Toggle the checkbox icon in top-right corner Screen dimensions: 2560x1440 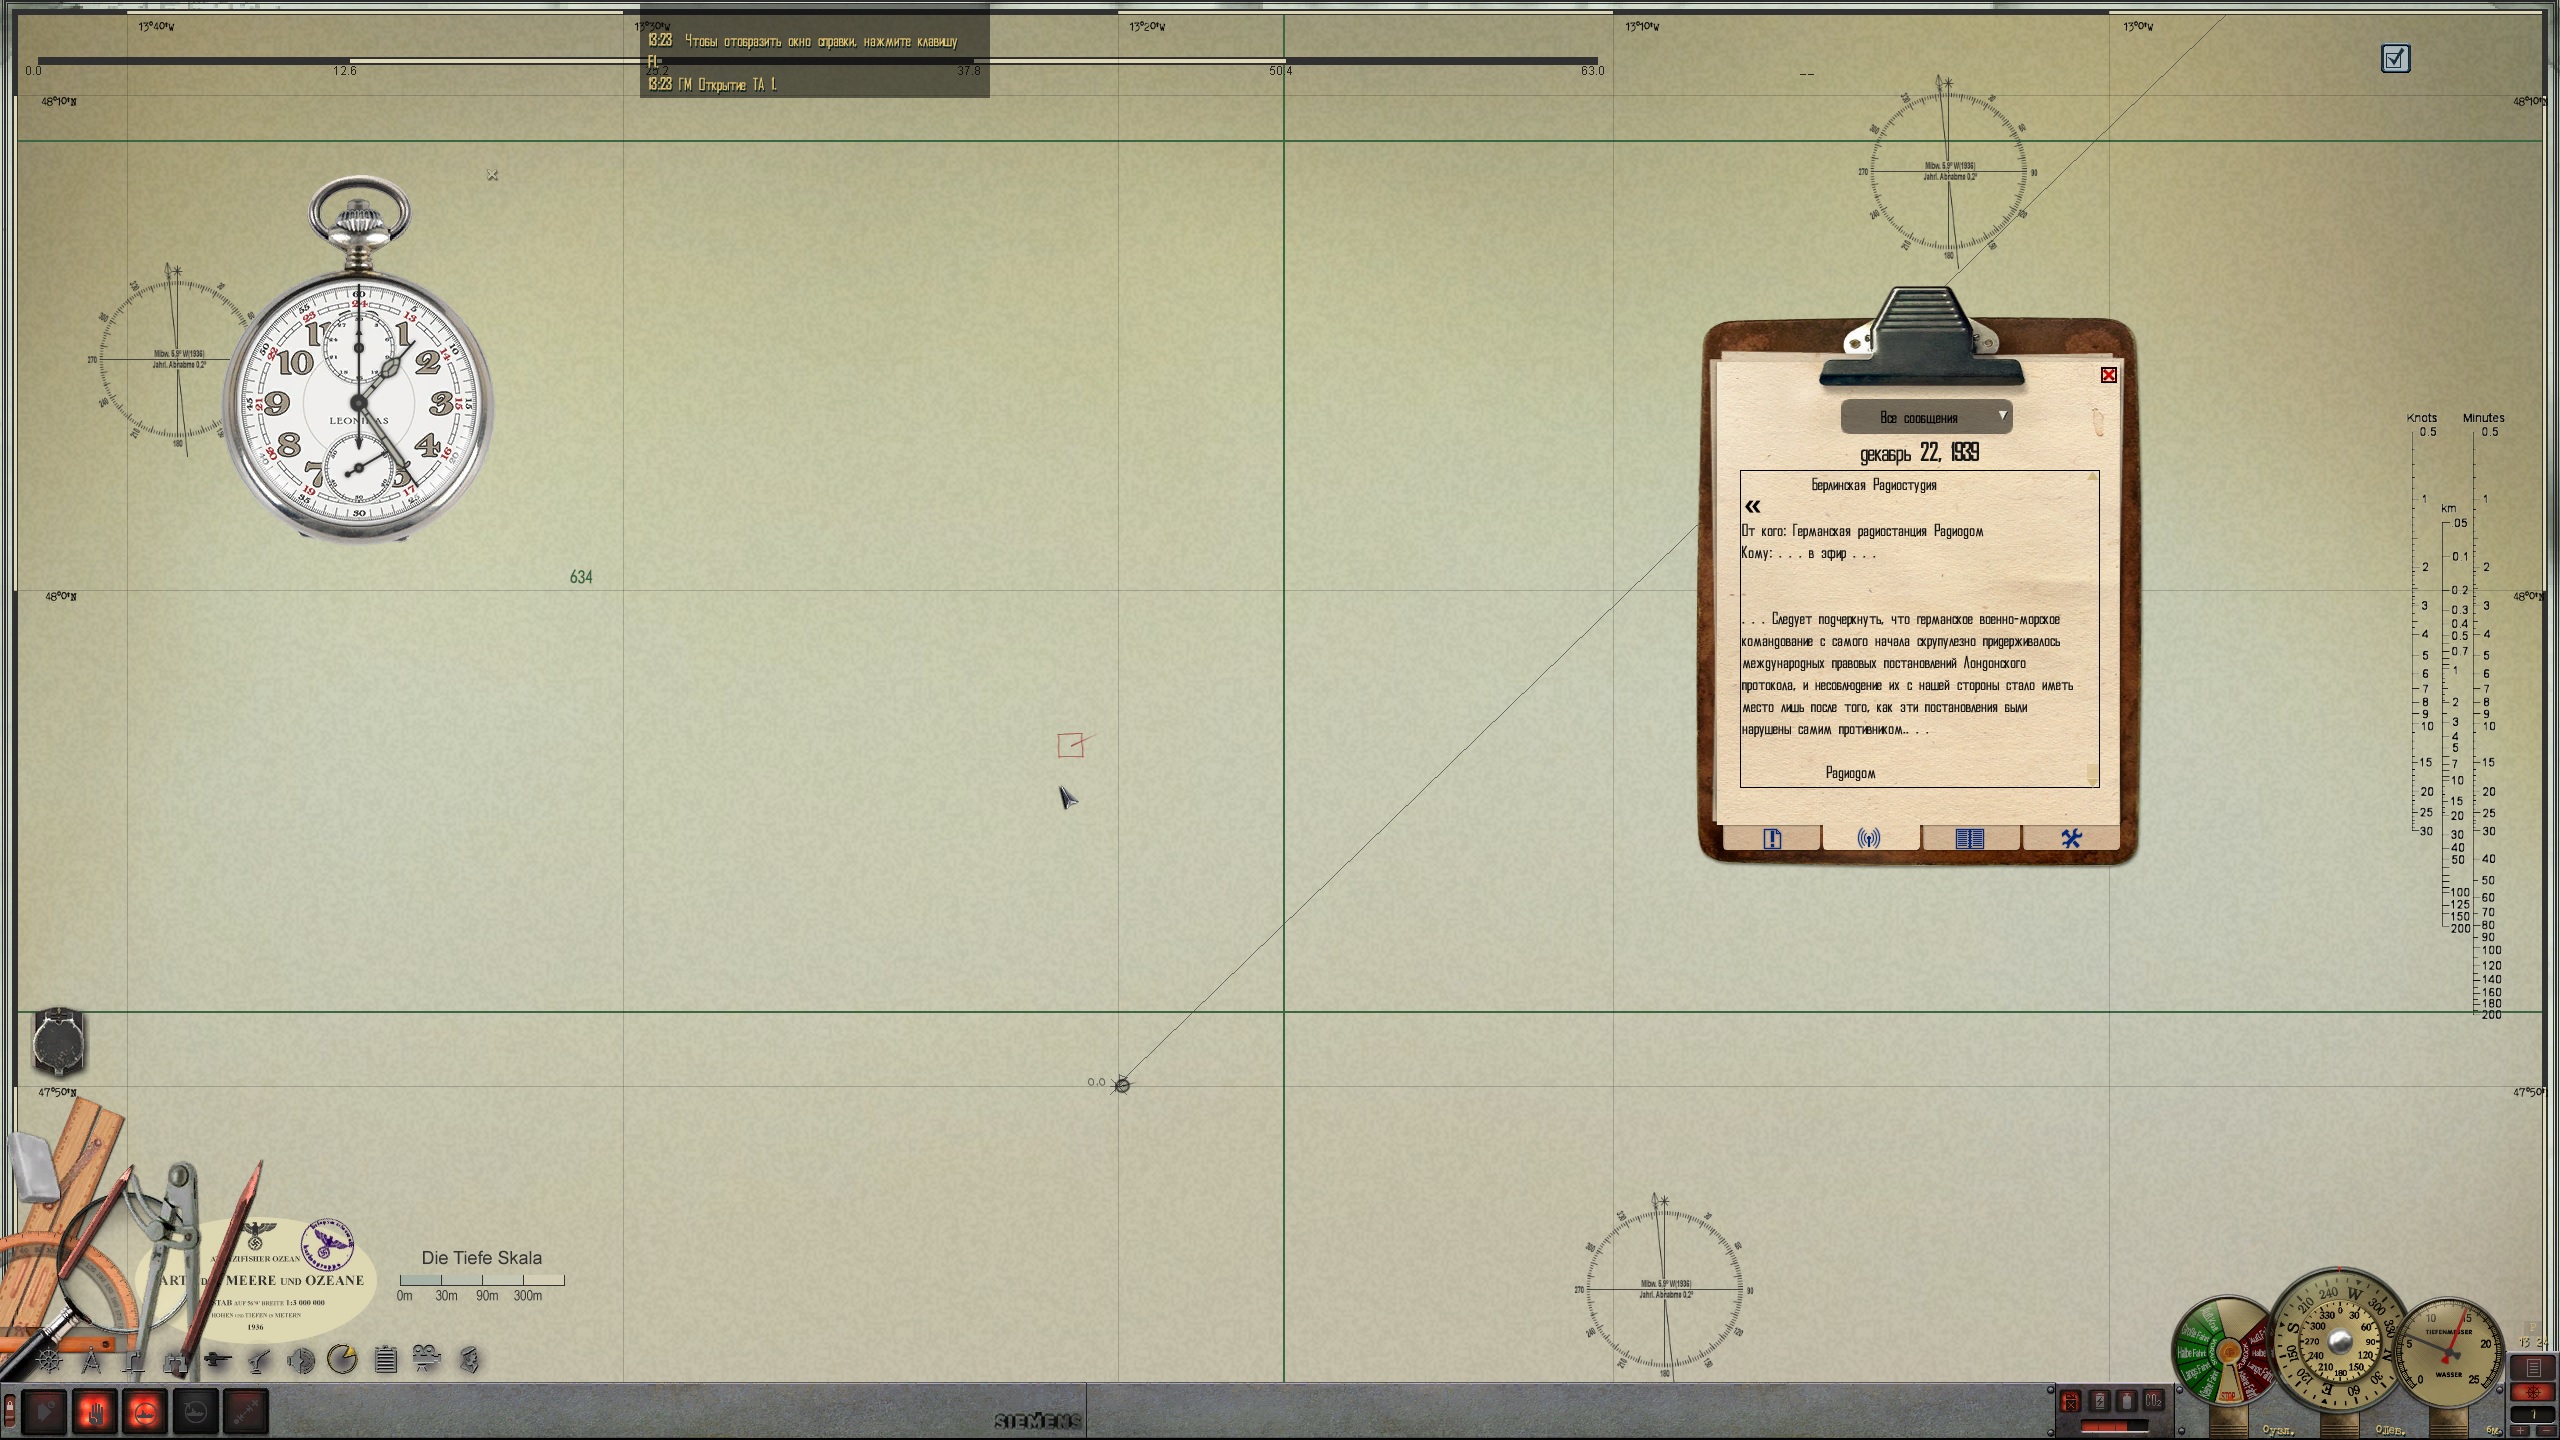2395,59
